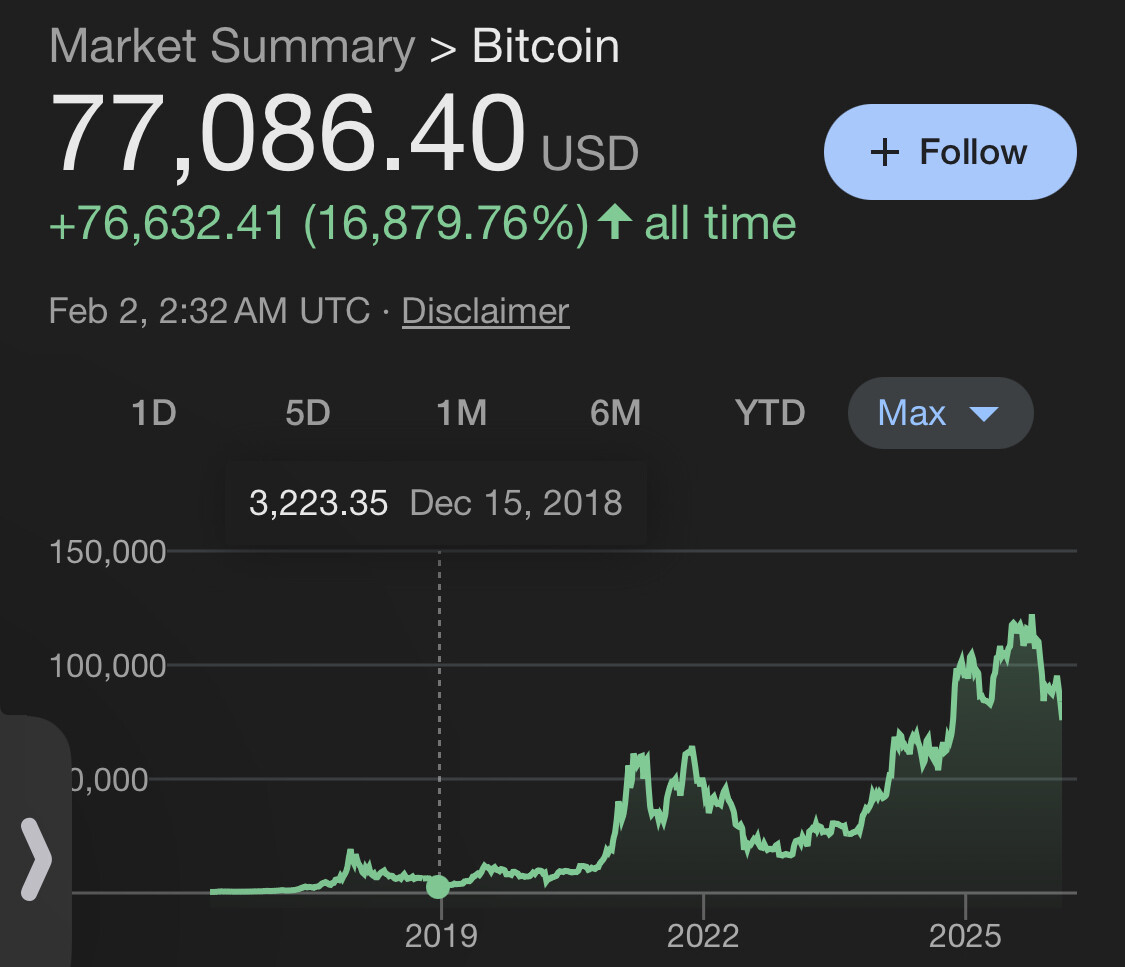The width and height of the screenshot is (1125, 967).
Task: Switch chart to 5D range
Action: pos(307,413)
